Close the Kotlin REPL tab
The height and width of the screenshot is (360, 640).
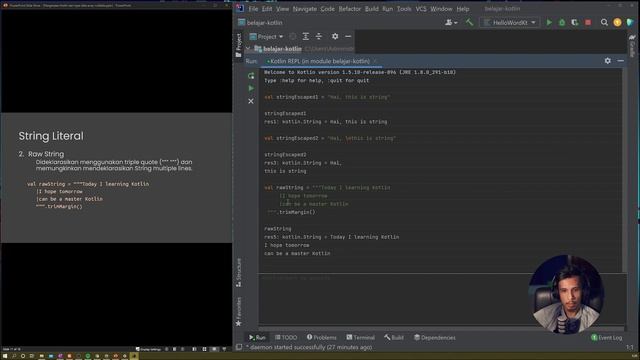[375, 61]
